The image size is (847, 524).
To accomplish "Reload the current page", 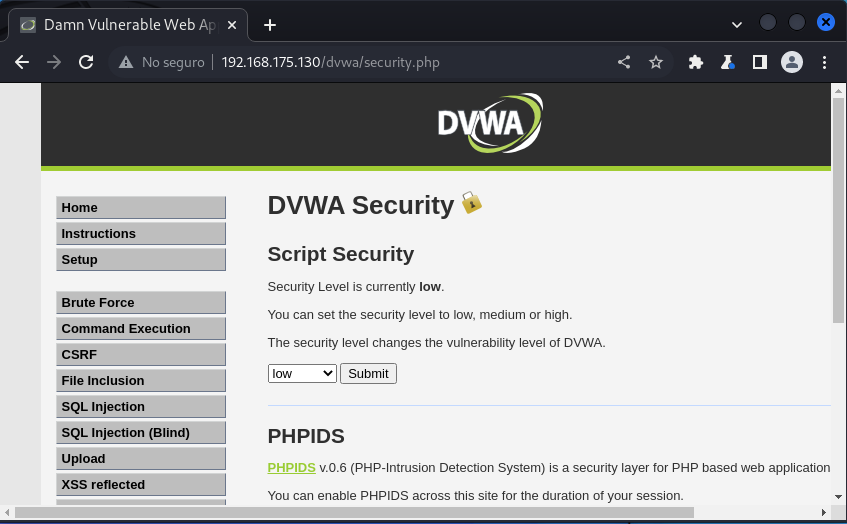I will point(86,62).
